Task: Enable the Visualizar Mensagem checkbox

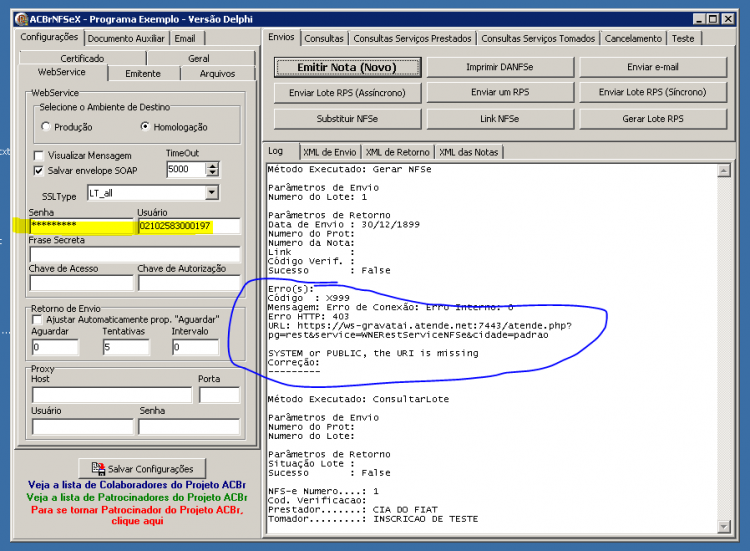Action: [39, 156]
